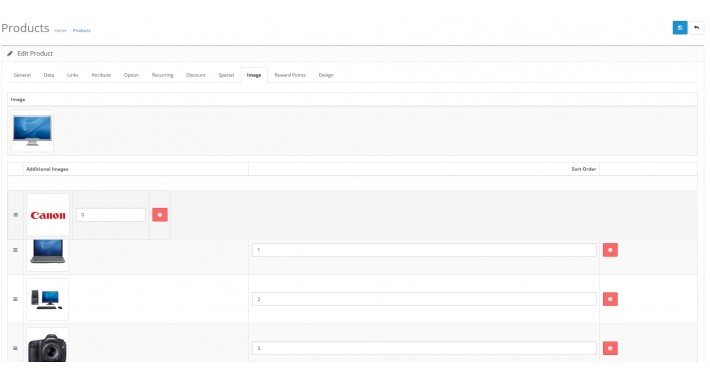Click the blue save icon button
This screenshot has width=710, height=380.
[680, 28]
